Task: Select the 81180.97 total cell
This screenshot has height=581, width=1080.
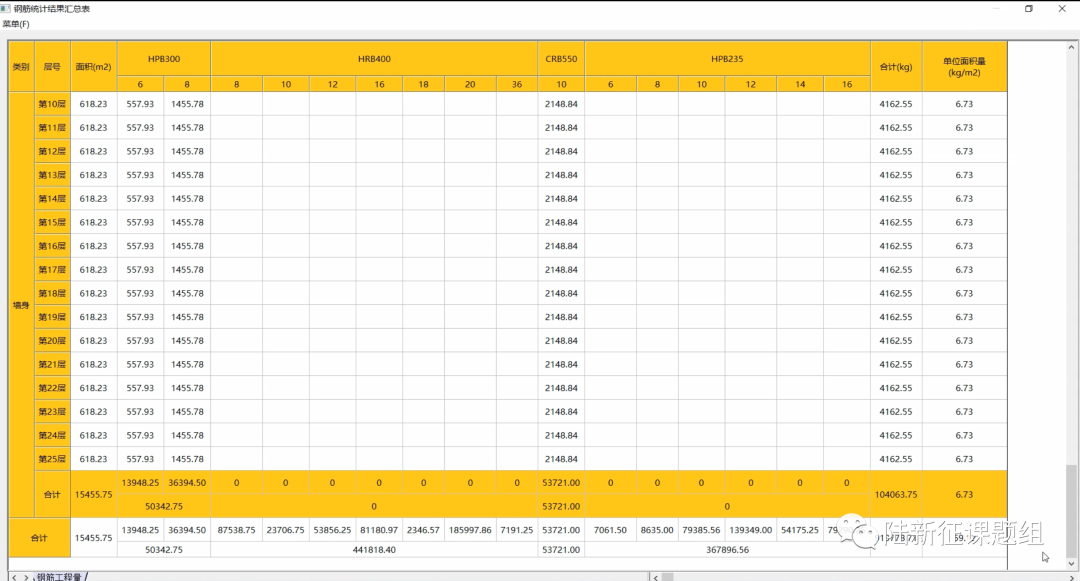Action: (379, 530)
